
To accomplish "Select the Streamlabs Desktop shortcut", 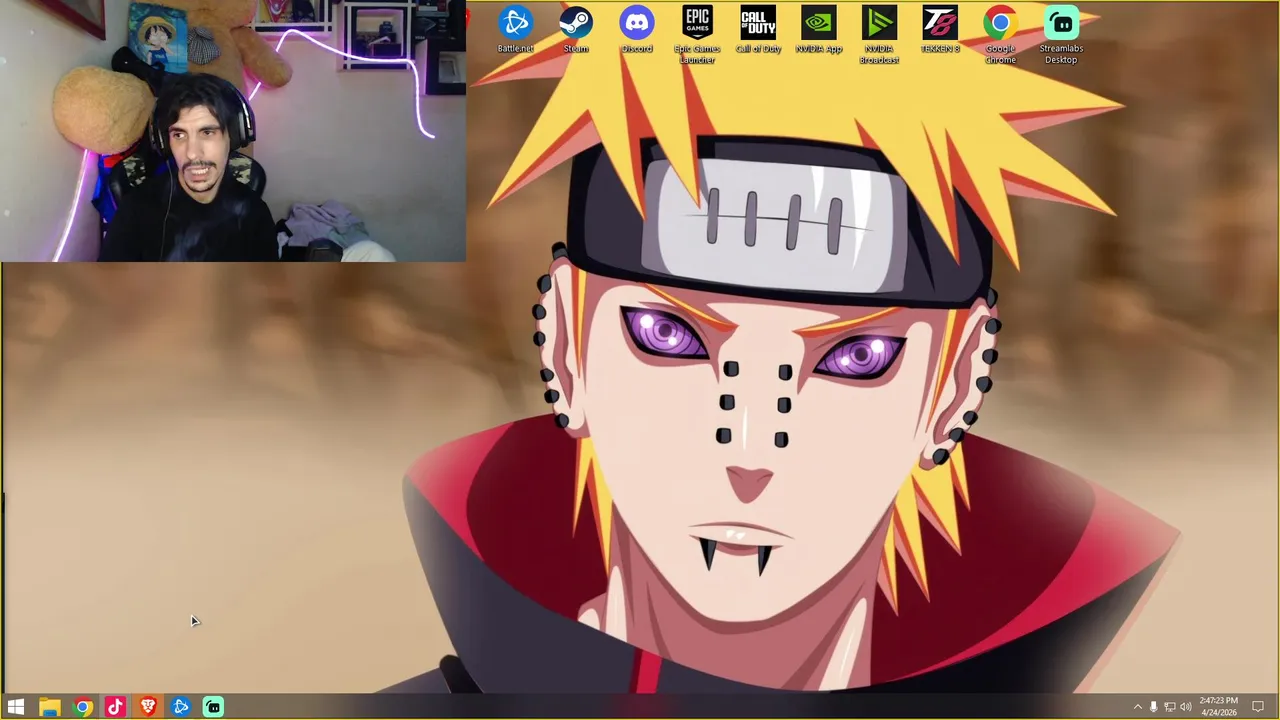I will [x=1061, y=36].
